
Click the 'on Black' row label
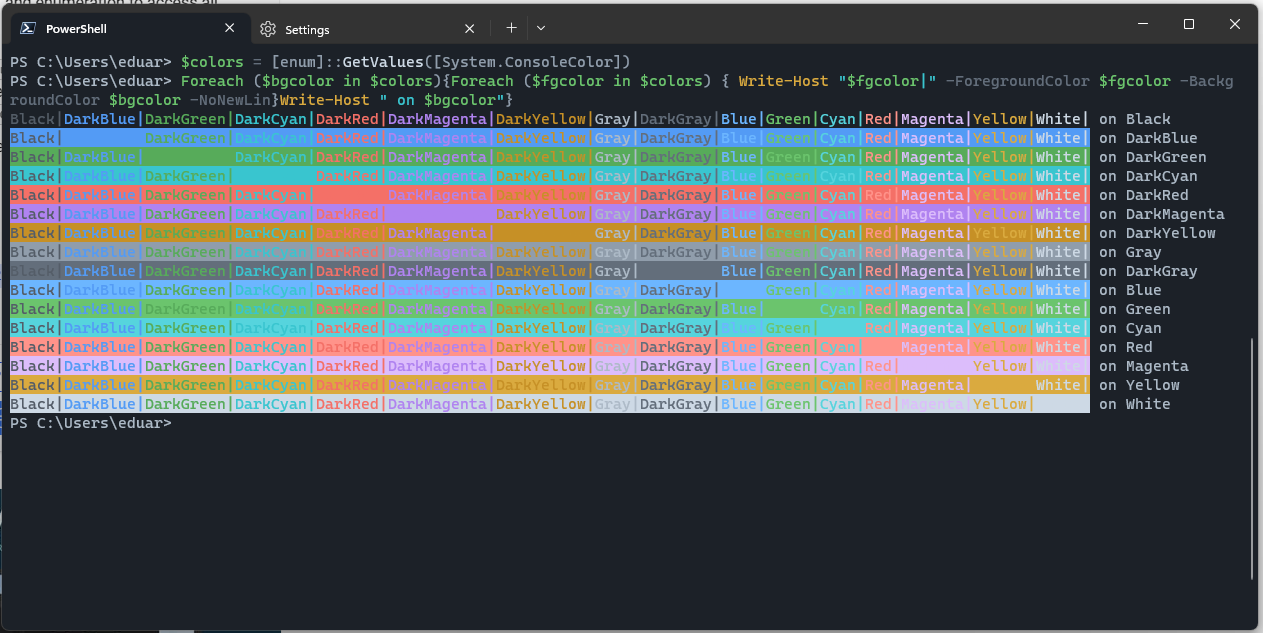click(x=1134, y=119)
